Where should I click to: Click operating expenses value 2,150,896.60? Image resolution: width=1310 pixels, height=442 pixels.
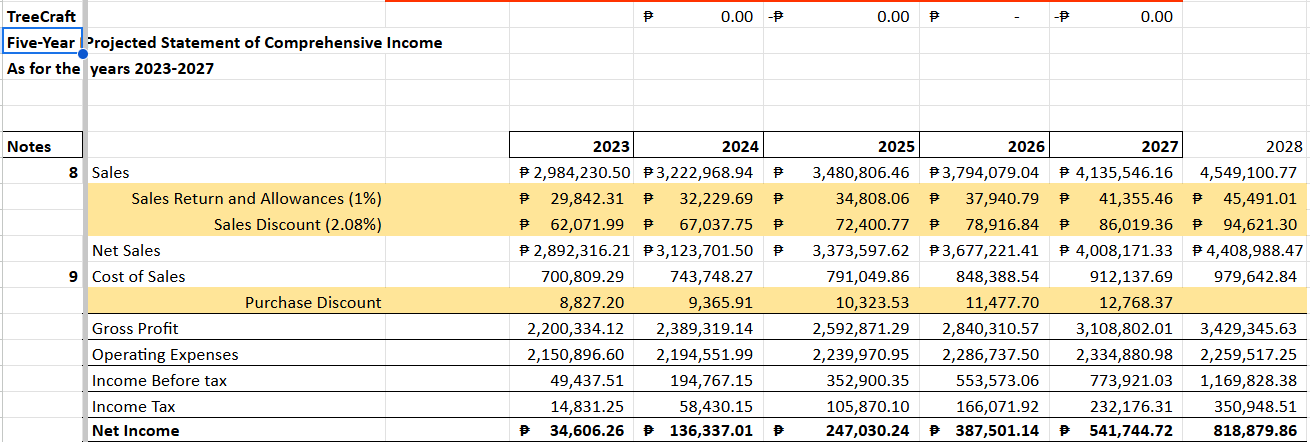tap(571, 355)
